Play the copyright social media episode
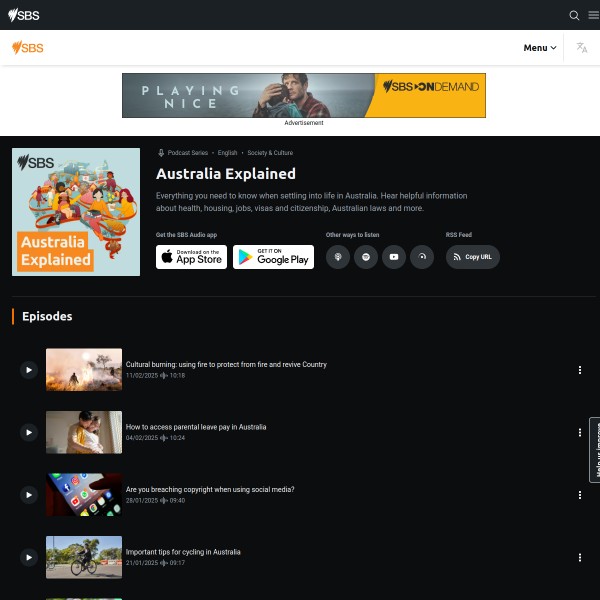Viewport: 600px width, 600px height. 29,494
